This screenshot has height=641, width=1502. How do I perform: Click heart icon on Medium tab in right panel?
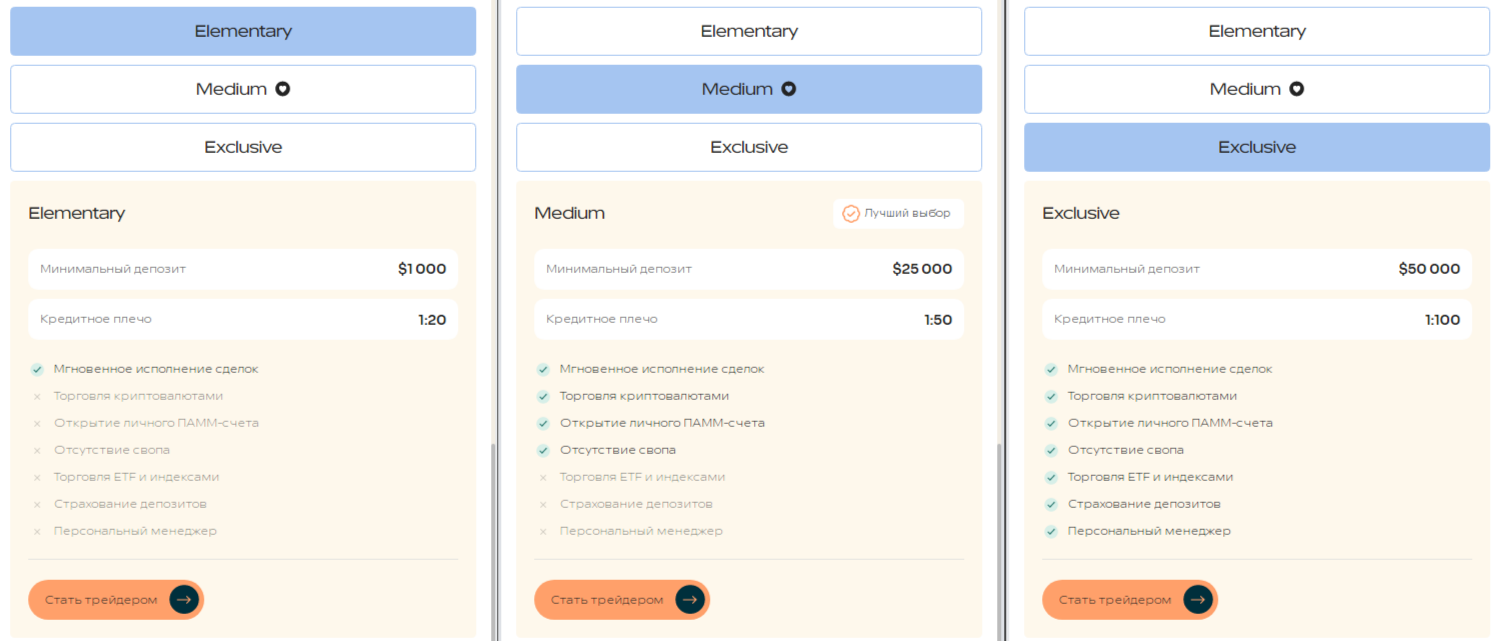pyautogui.click(x=1297, y=89)
